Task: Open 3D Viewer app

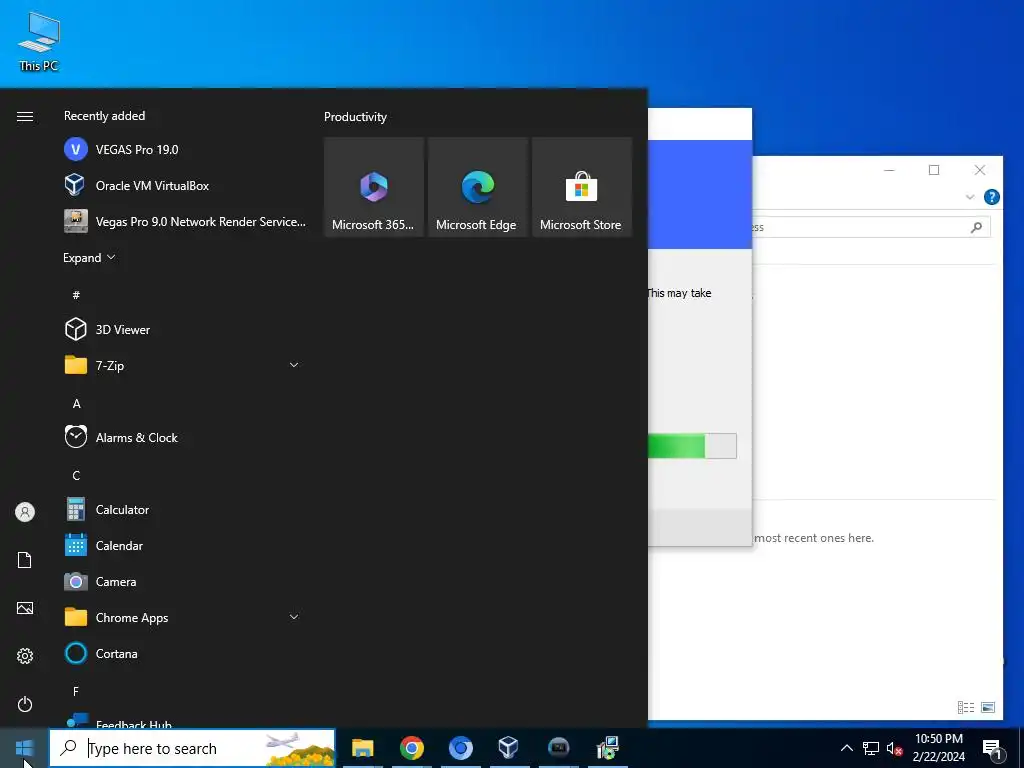Action: 184,330
